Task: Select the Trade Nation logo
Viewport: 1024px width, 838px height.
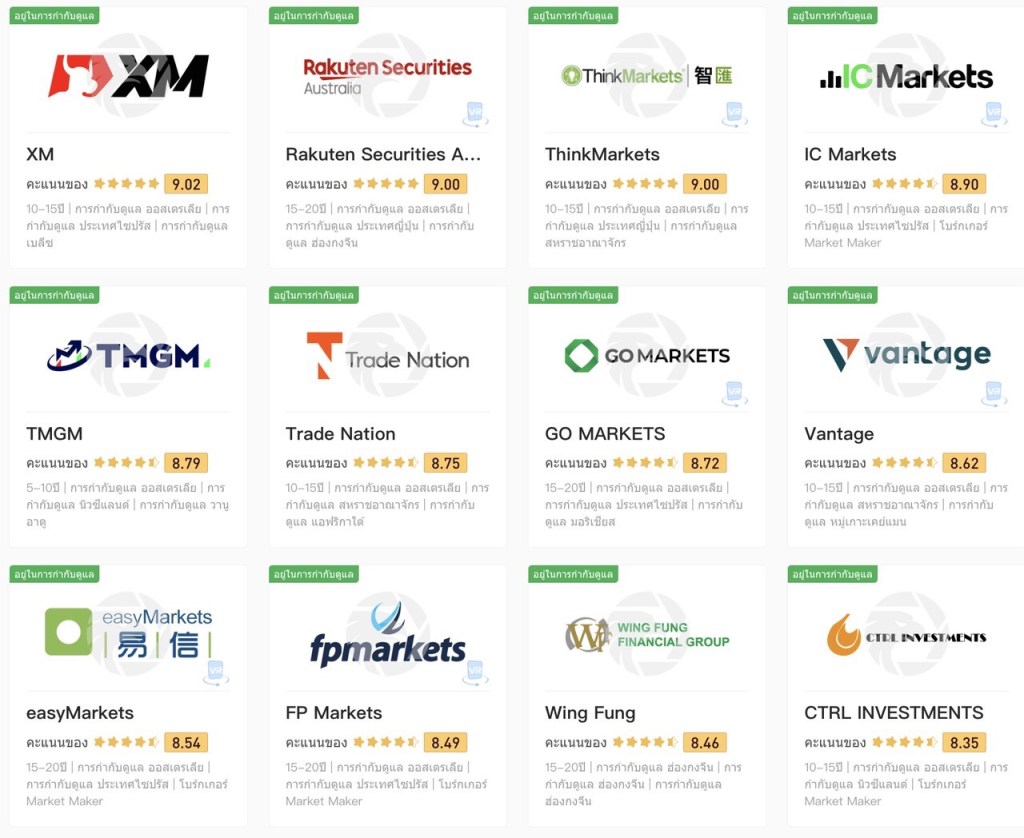Action: click(x=388, y=355)
